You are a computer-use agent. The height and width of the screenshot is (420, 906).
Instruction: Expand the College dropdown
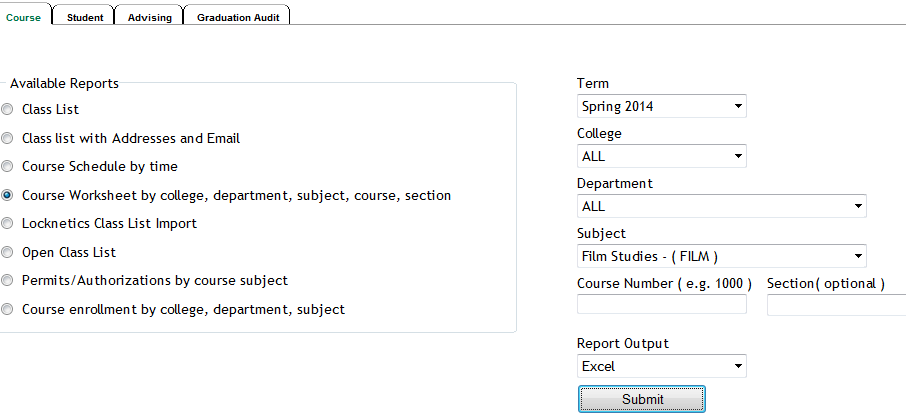click(x=661, y=156)
